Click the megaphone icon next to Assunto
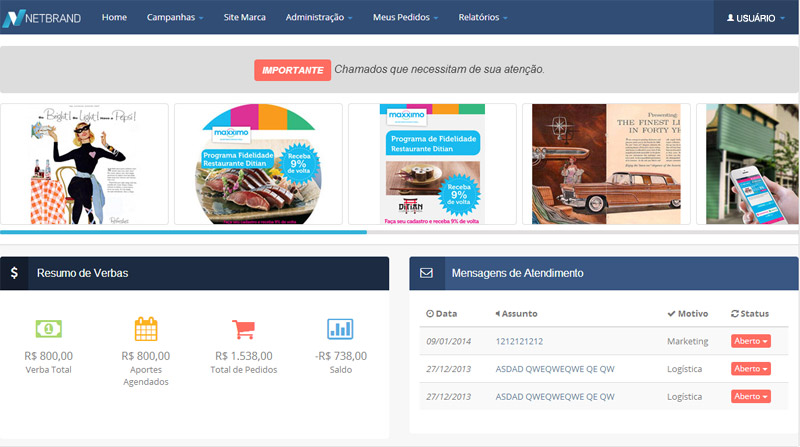This screenshot has height=447, width=800. (x=497, y=314)
